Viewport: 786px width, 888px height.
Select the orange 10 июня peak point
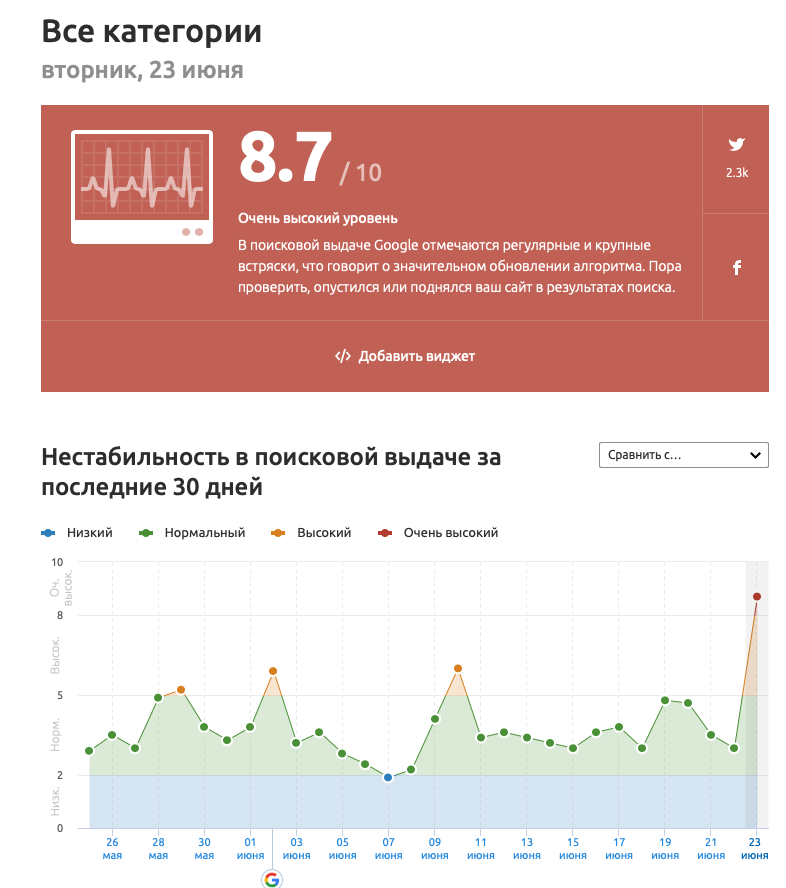(x=458, y=668)
